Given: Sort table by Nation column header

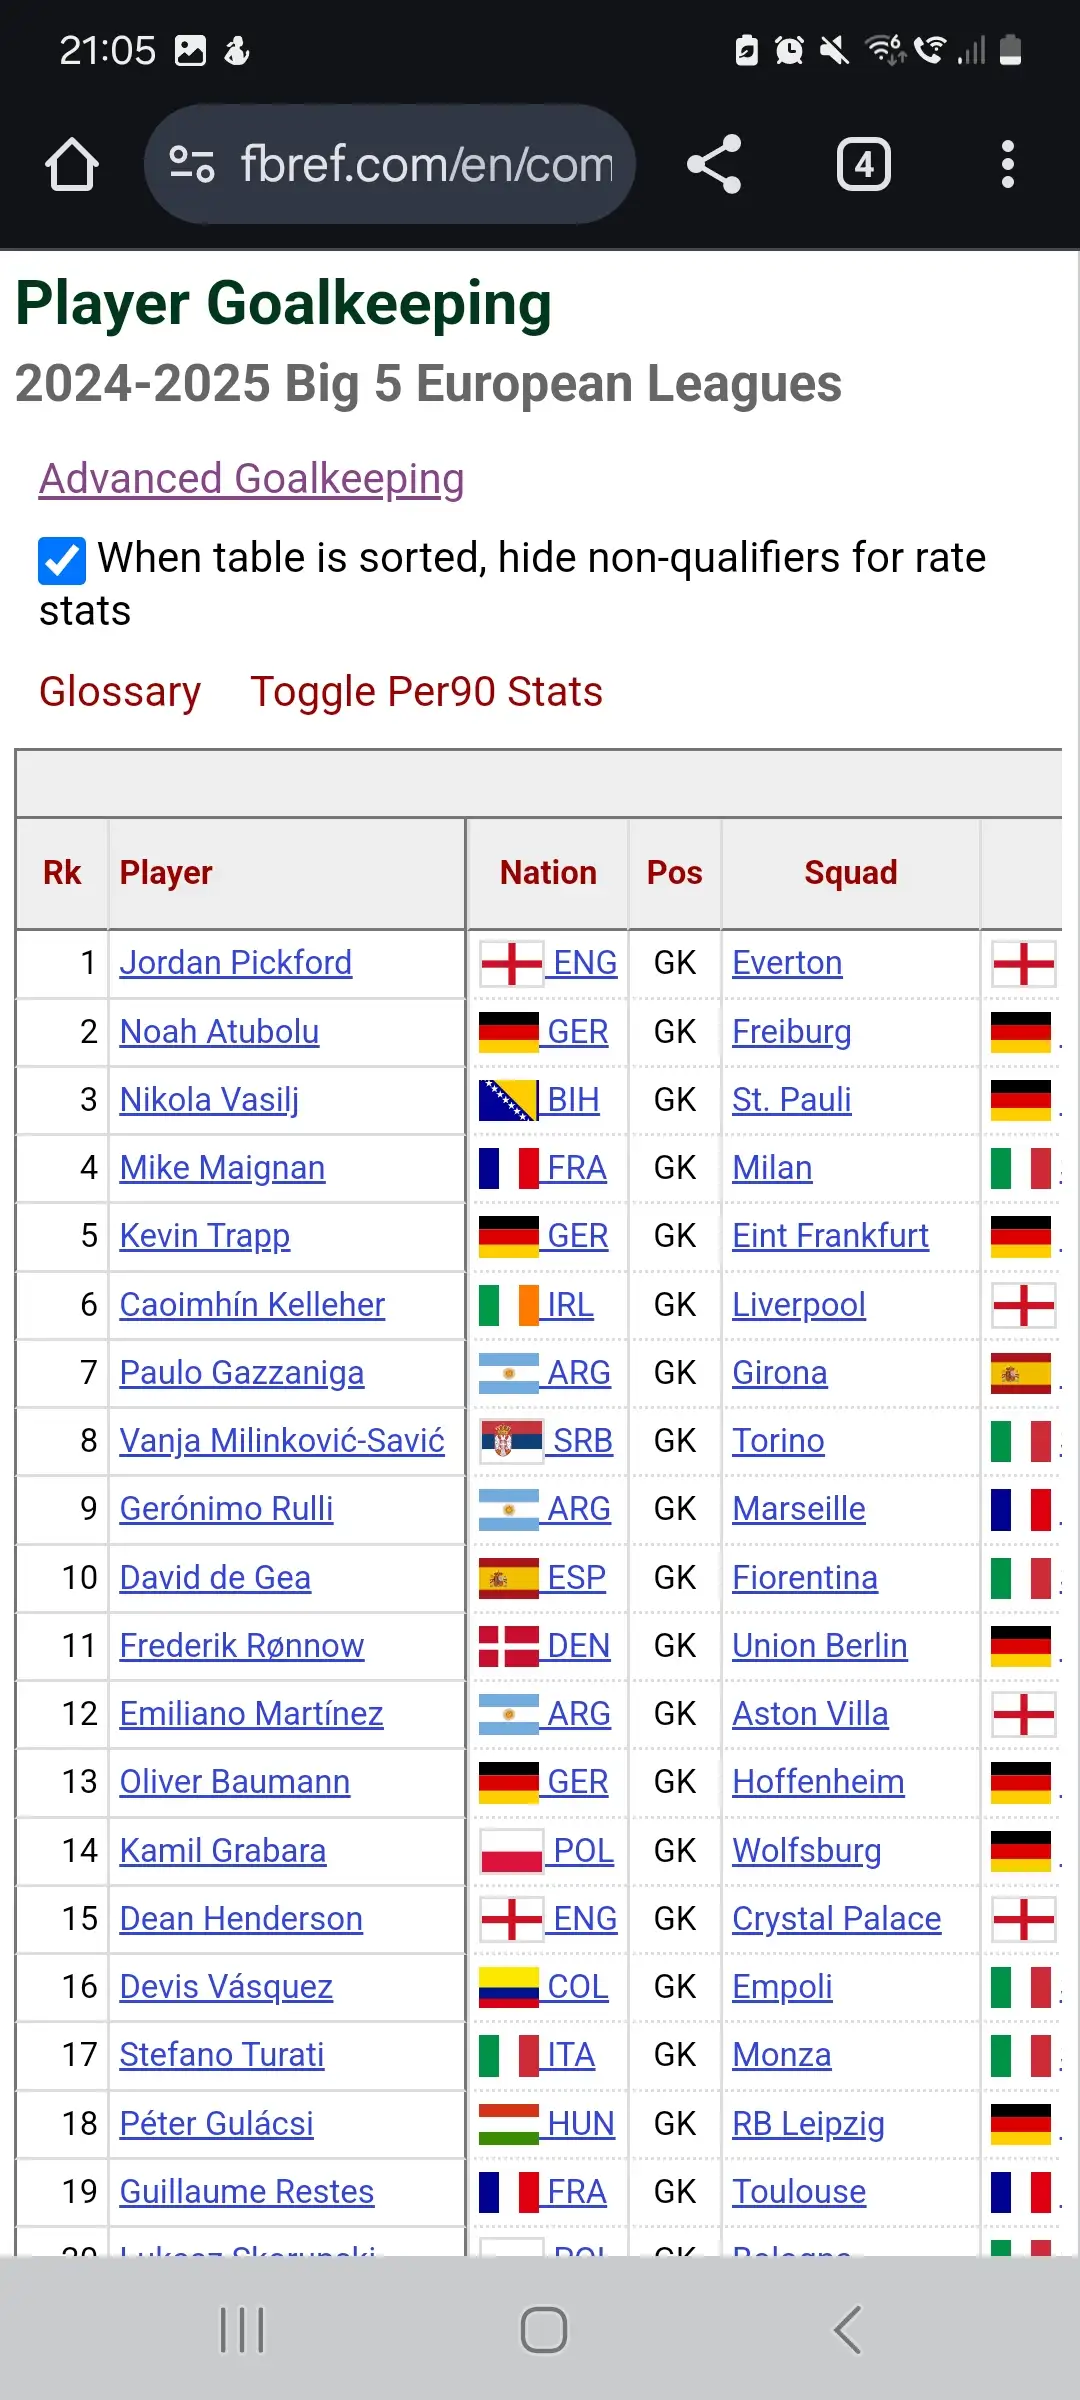Looking at the screenshot, I should pyautogui.click(x=548, y=873).
